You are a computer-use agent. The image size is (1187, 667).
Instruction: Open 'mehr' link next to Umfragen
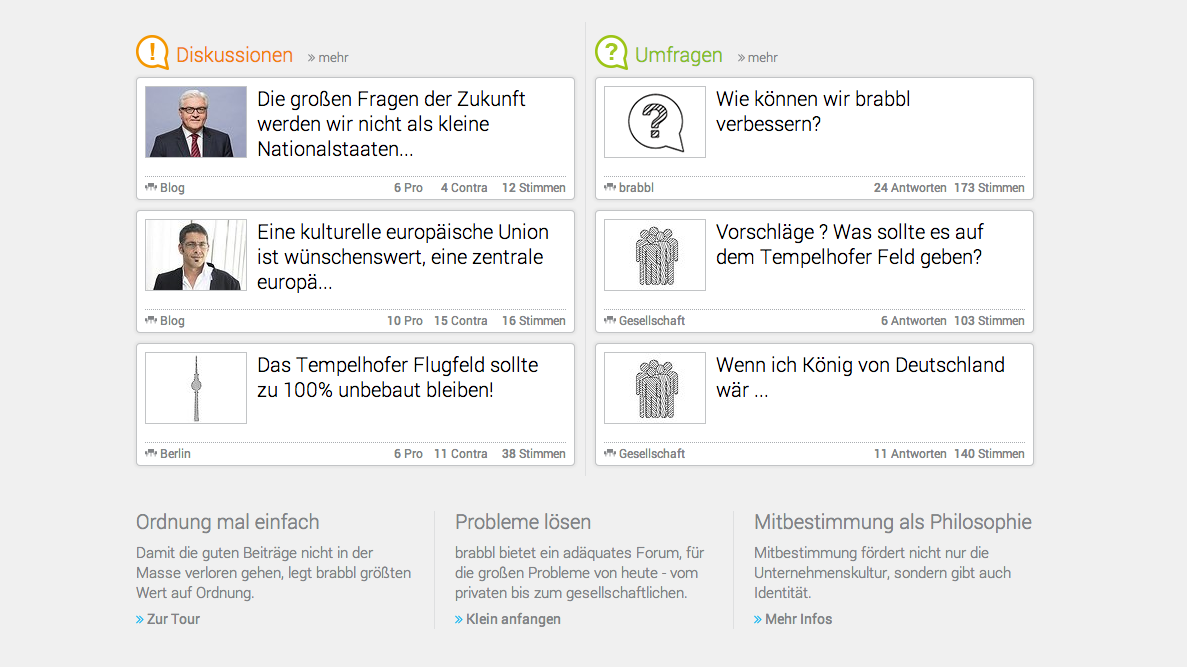tap(757, 58)
